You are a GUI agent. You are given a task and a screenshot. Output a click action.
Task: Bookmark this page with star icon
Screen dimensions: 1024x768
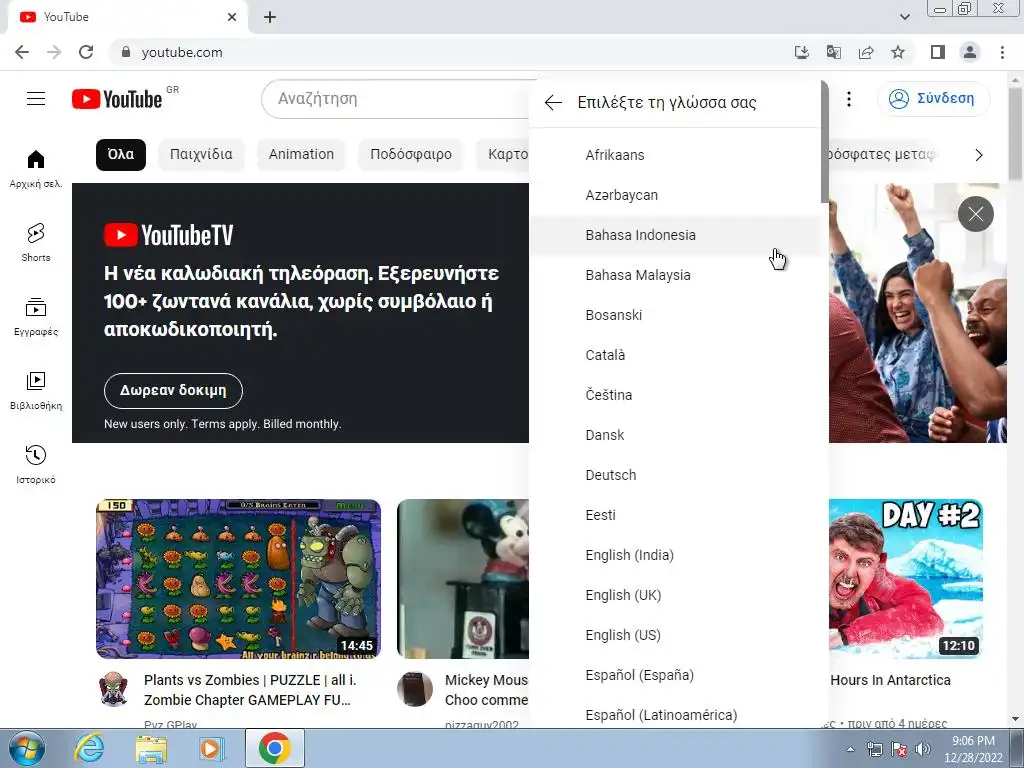click(x=898, y=52)
